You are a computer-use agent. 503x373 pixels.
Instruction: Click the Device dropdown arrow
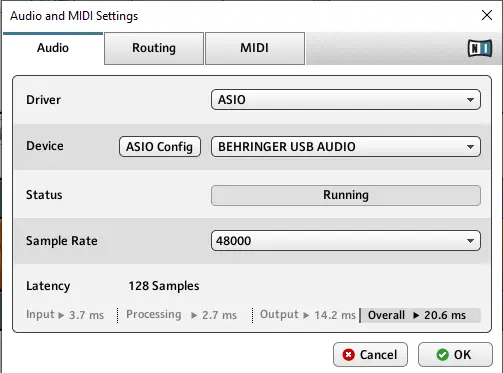pos(470,147)
